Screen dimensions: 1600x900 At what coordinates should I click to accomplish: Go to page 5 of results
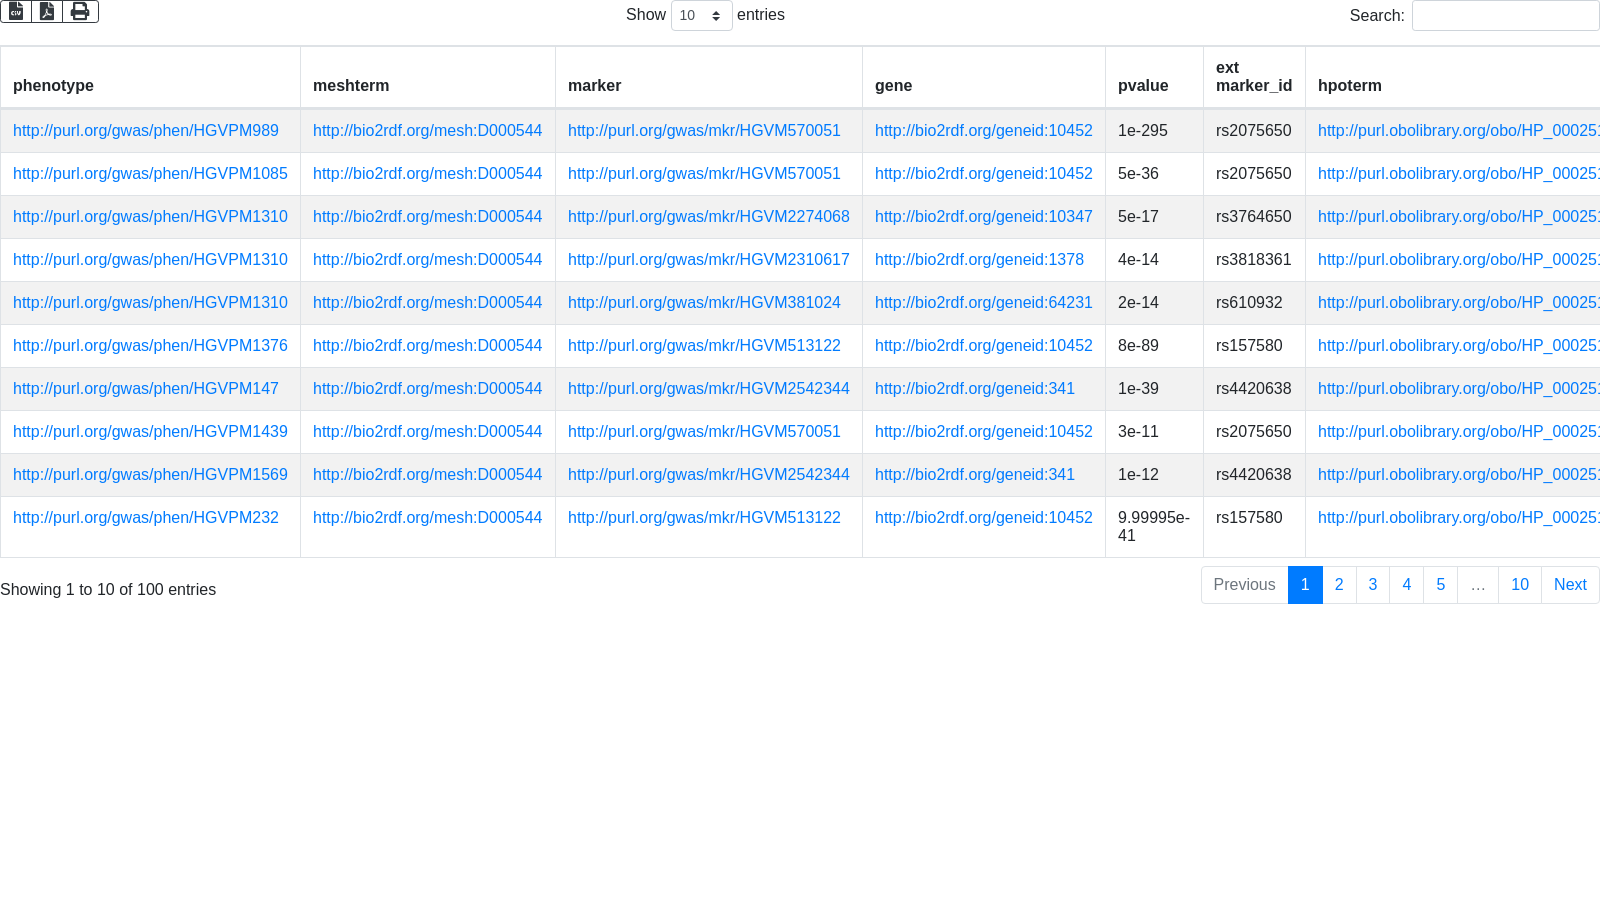(1440, 585)
